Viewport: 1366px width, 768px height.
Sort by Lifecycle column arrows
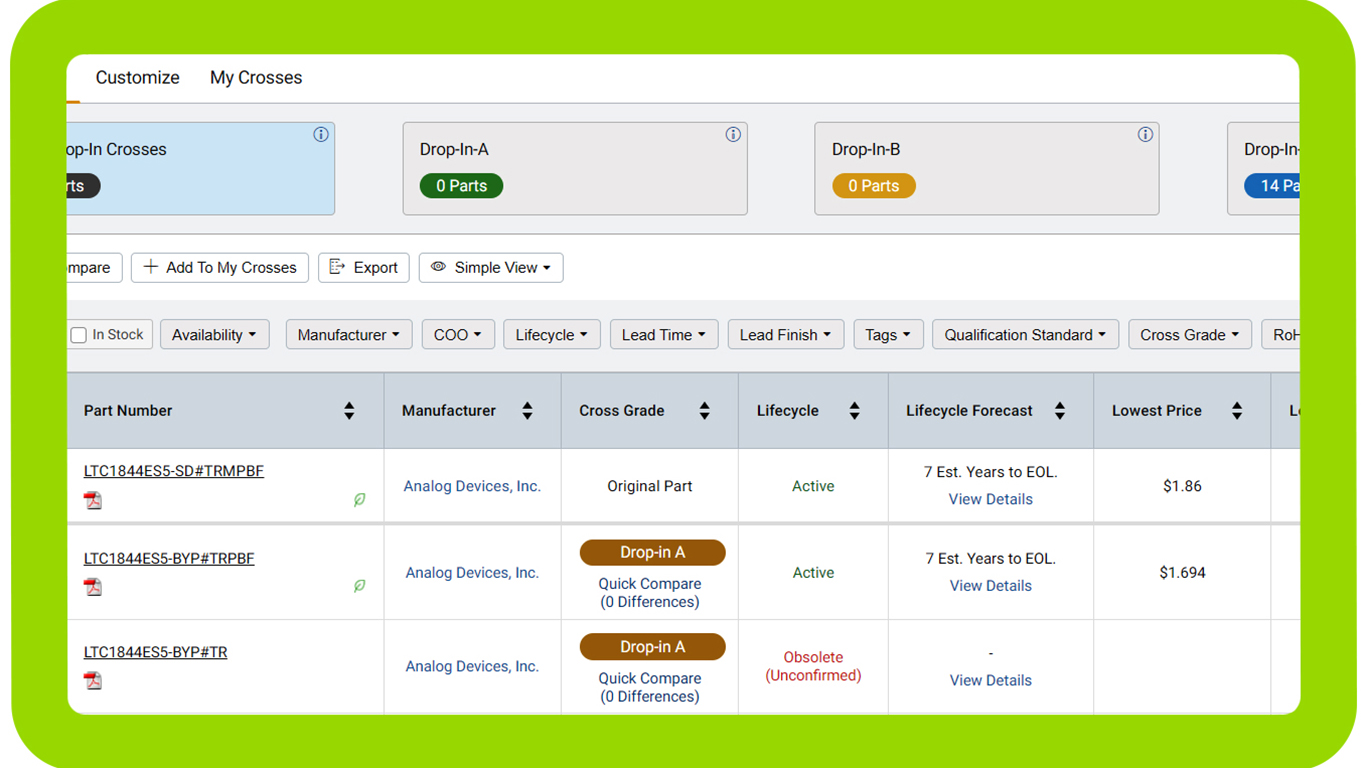tap(854, 411)
